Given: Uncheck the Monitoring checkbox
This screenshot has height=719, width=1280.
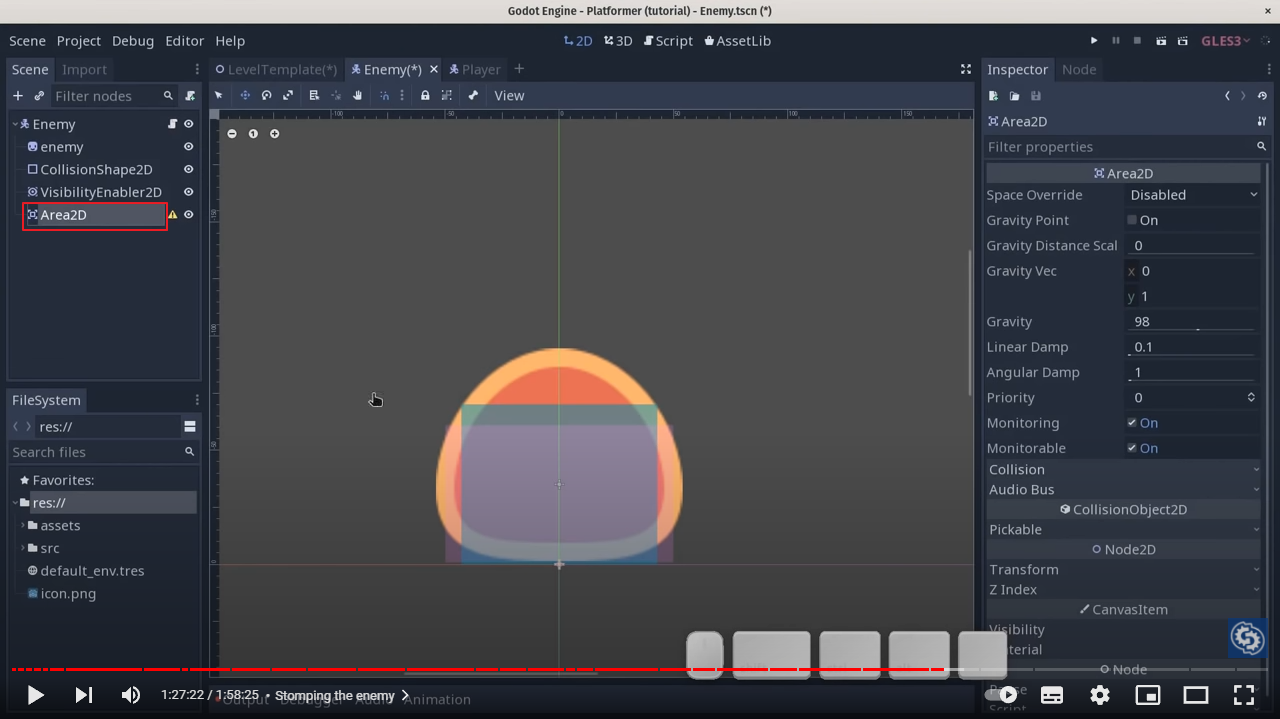Looking at the screenshot, I should (1132, 423).
